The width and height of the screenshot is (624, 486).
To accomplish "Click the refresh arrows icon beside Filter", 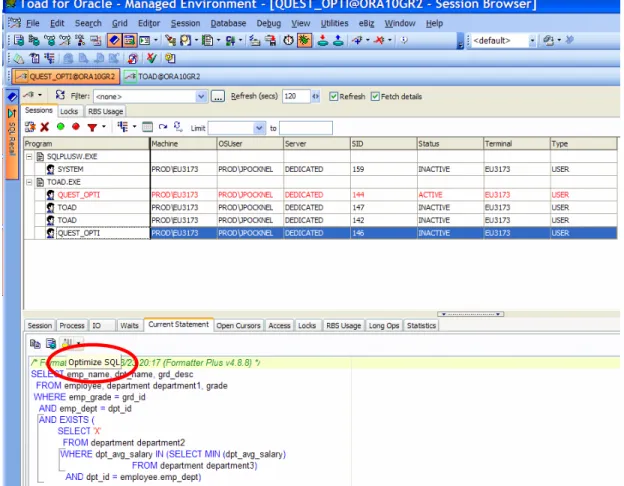I will point(60,96).
